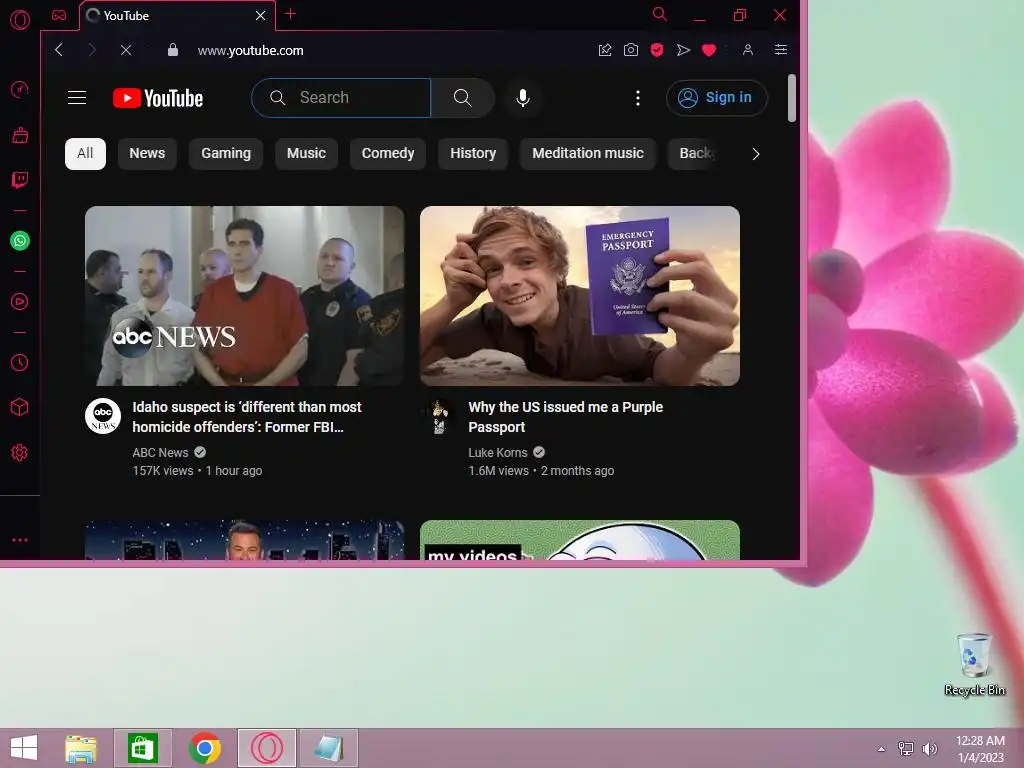Open the ABC News Idaho suspect thumbnail
Screen dimensions: 1024x768
coord(244,296)
